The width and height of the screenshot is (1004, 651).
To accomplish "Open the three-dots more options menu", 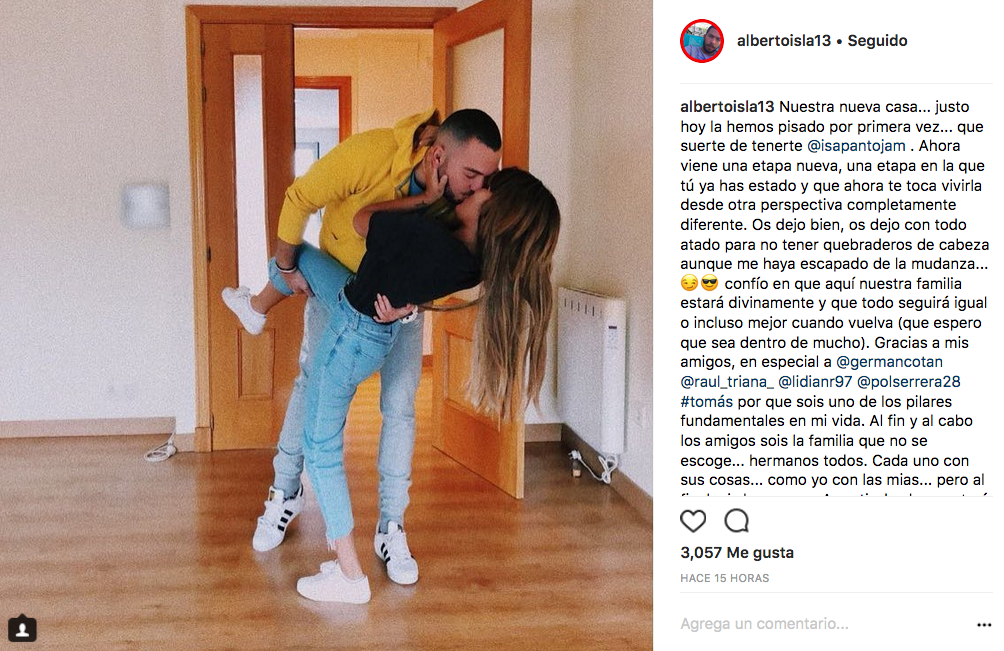I will [984, 625].
